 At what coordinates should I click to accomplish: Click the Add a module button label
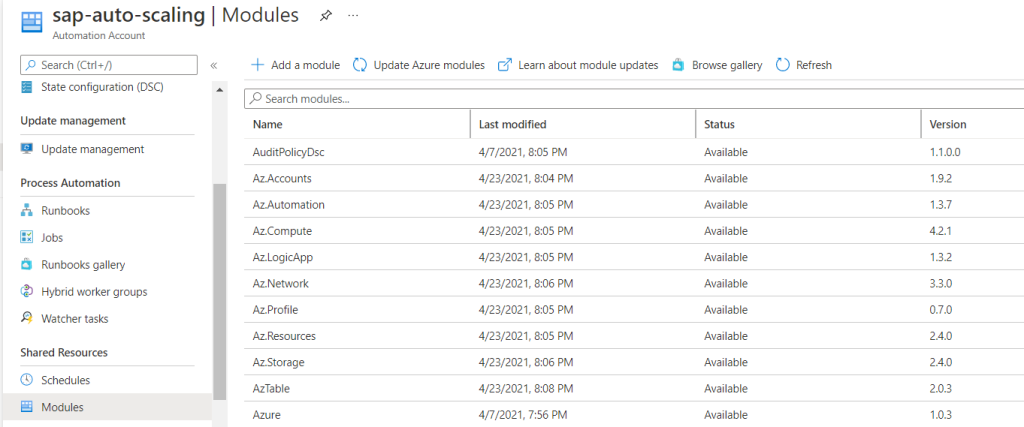click(x=306, y=65)
